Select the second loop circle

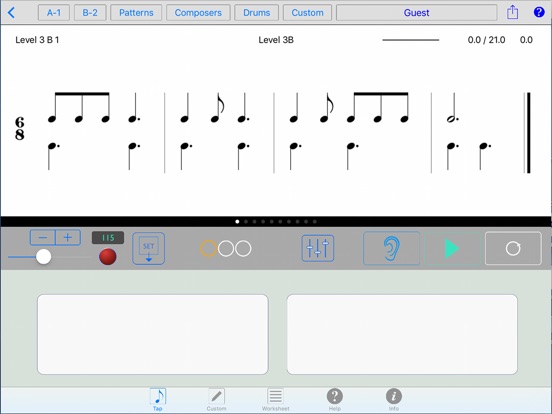pos(226,249)
